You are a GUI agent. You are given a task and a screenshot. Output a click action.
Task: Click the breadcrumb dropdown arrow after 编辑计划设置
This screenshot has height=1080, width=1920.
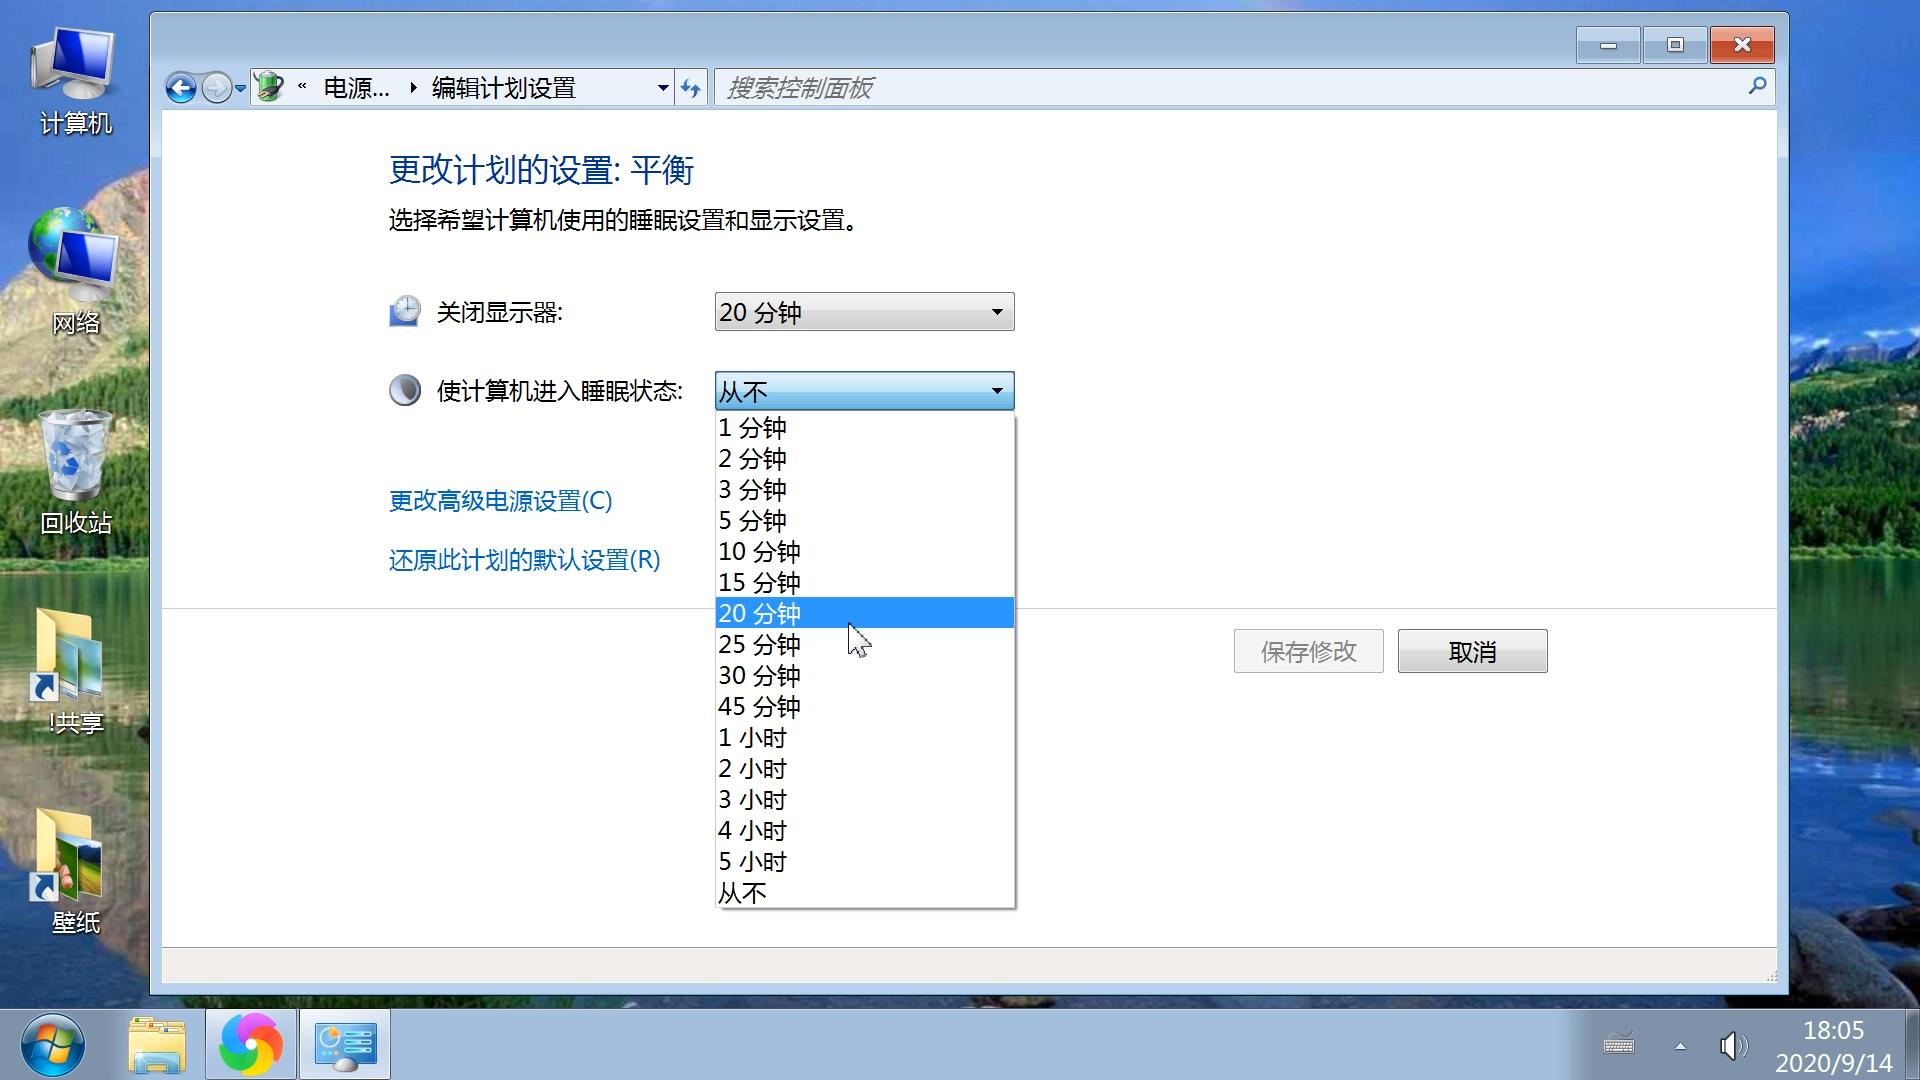click(662, 87)
